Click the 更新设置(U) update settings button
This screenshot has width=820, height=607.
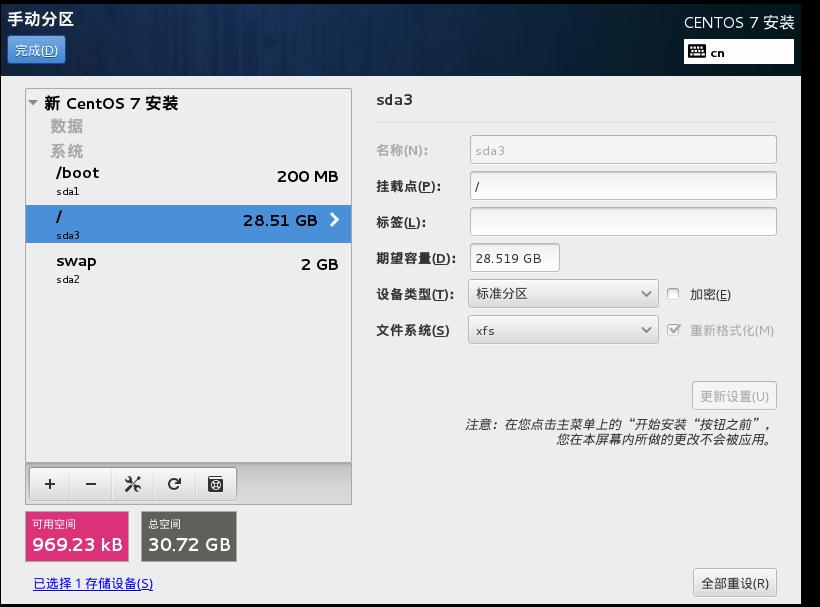point(734,396)
